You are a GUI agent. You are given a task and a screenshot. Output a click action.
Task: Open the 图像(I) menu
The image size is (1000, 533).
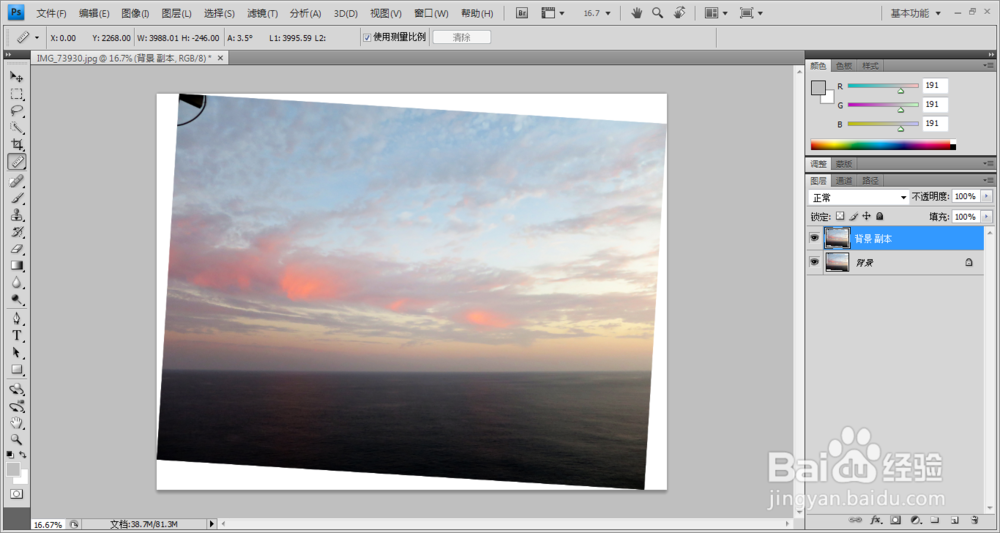135,13
